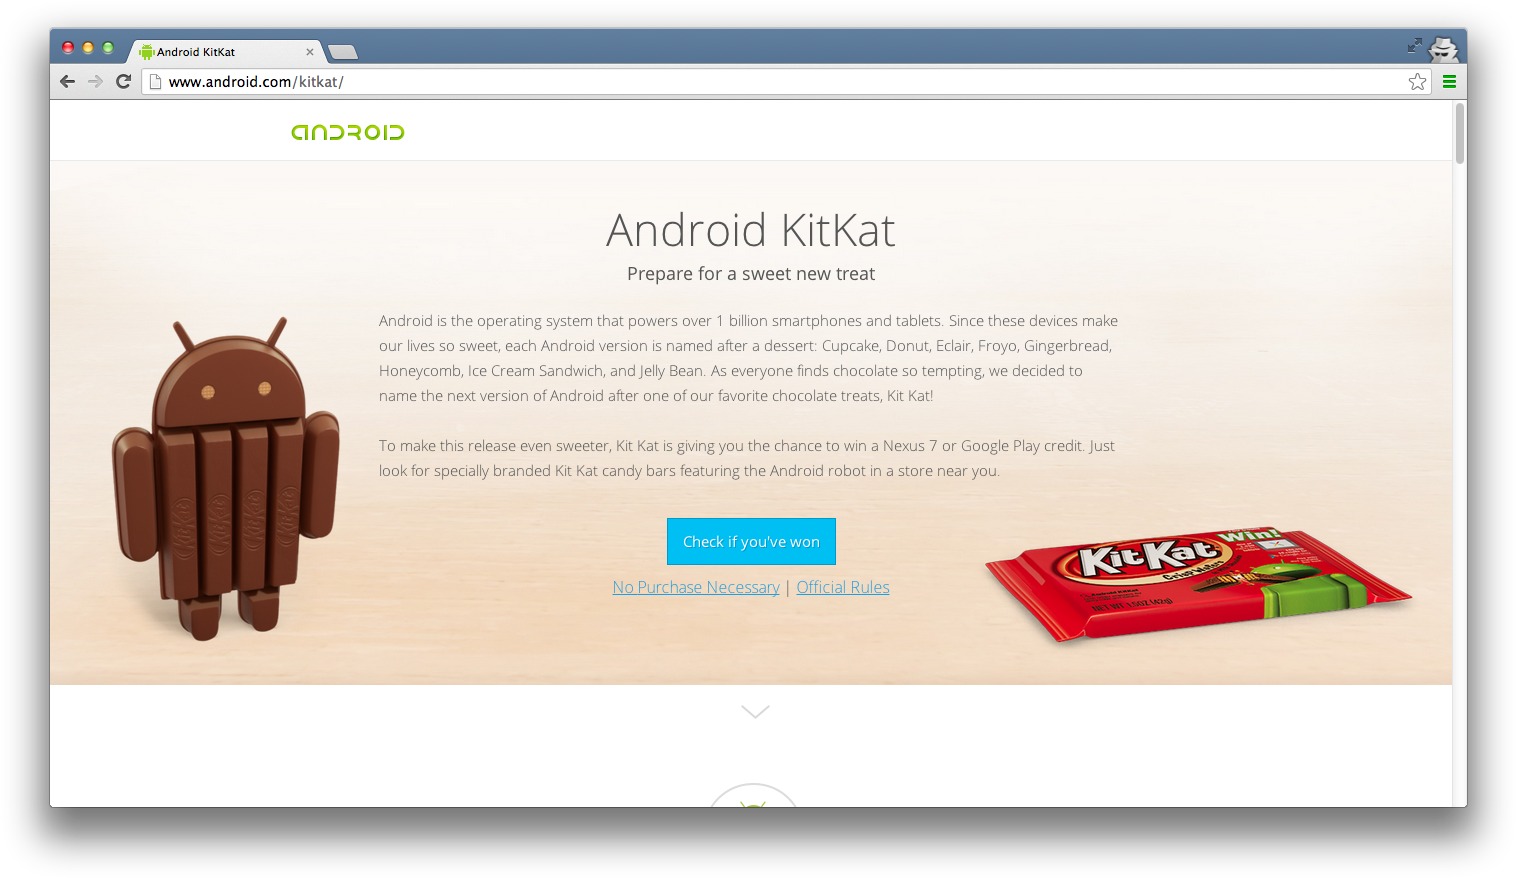The width and height of the screenshot is (1516, 878).
Task: Click the green Android robot tab favicon
Action: point(147,52)
